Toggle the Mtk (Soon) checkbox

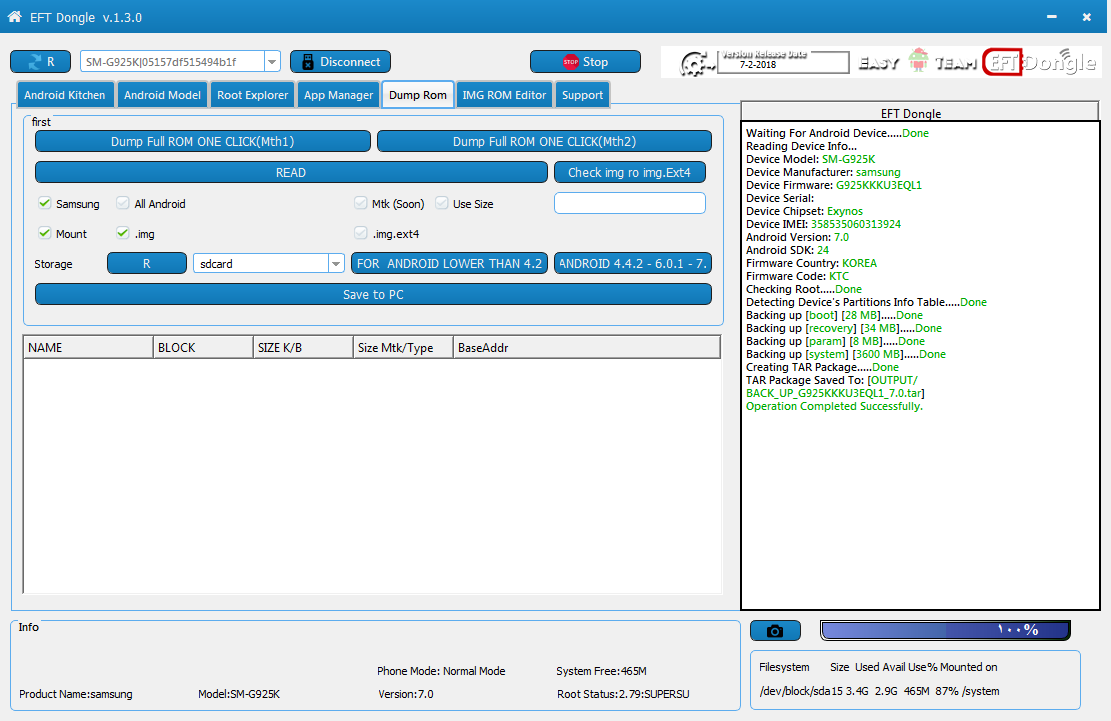[361, 203]
